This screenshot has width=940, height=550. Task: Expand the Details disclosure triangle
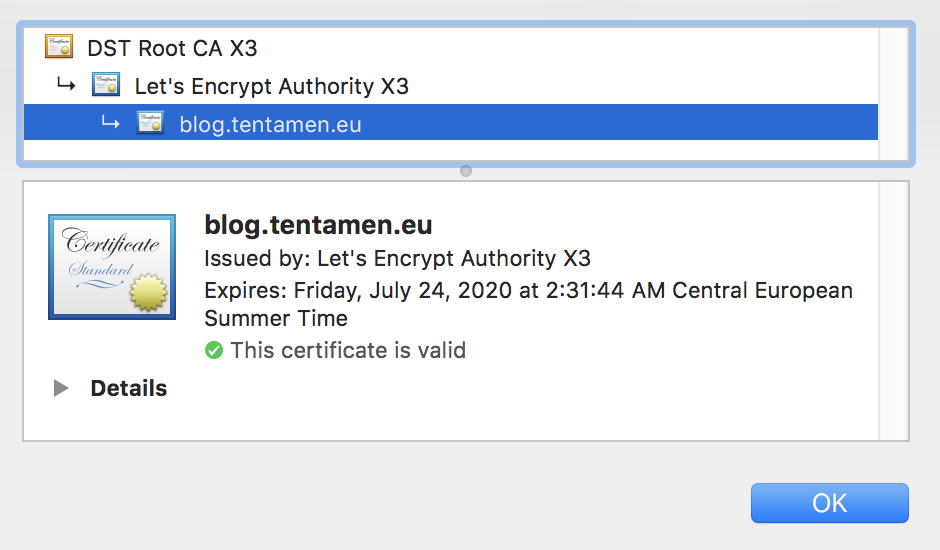click(61, 388)
